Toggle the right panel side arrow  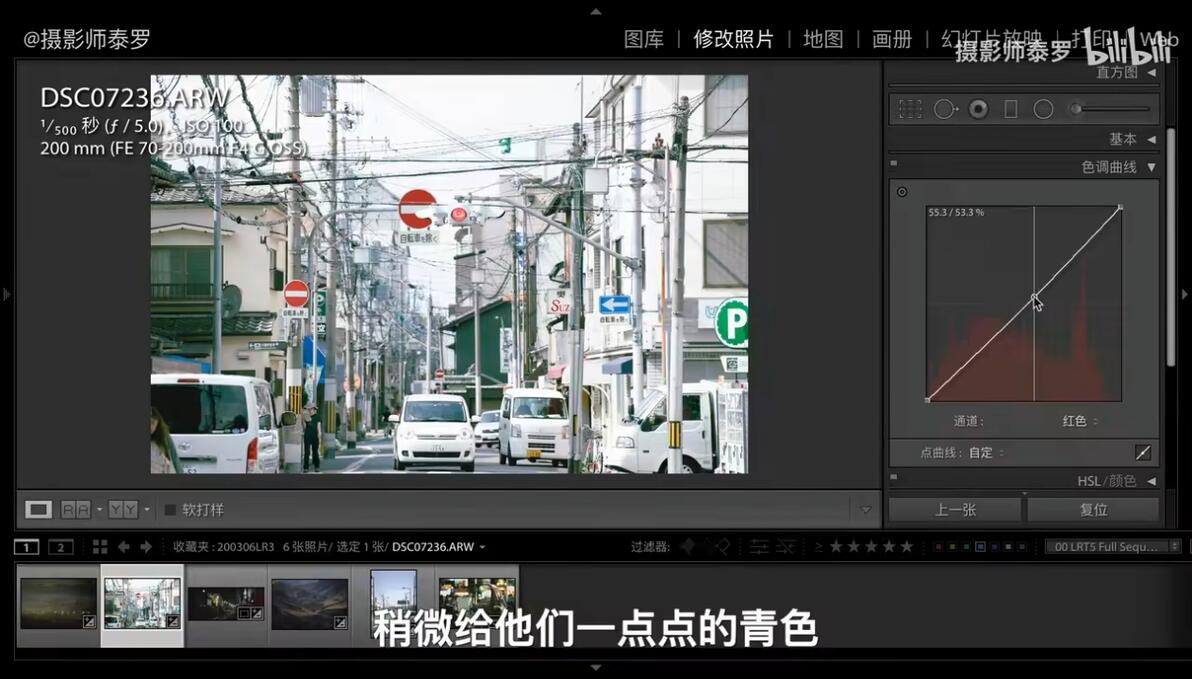pos(1185,293)
